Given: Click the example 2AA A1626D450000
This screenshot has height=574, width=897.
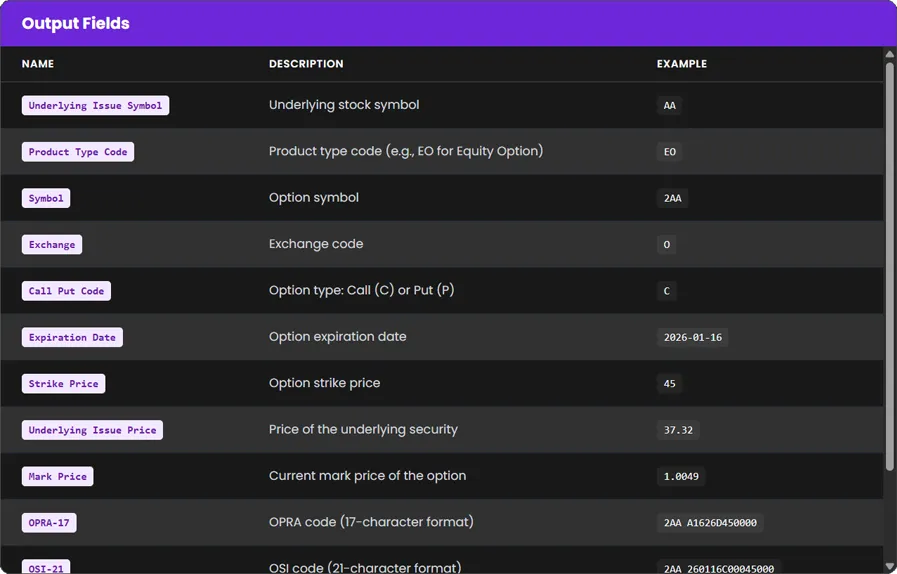Looking at the screenshot, I should pos(710,522).
